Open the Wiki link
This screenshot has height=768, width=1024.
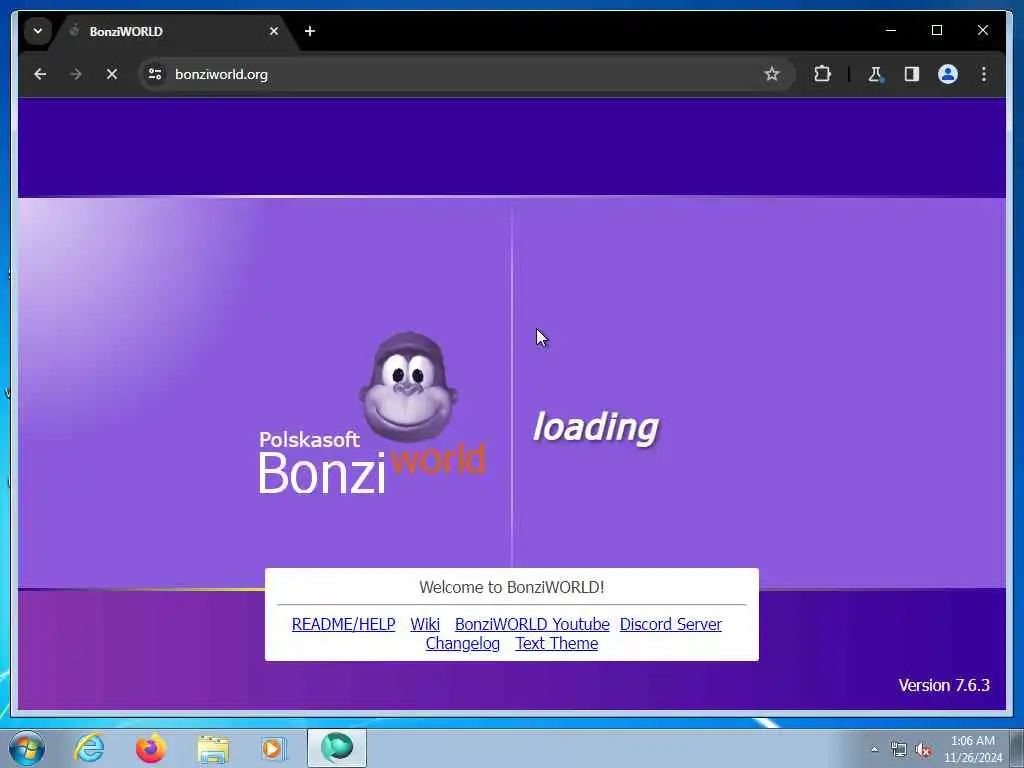pos(425,624)
